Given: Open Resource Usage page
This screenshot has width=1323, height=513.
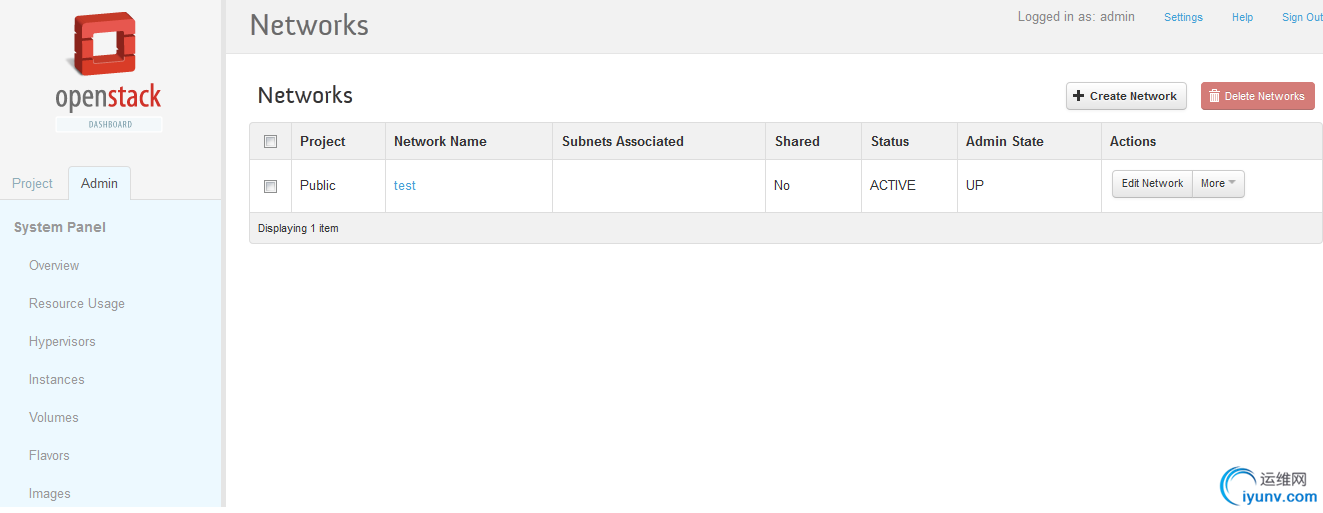Looking at the screenshot, I should point(77,304).
